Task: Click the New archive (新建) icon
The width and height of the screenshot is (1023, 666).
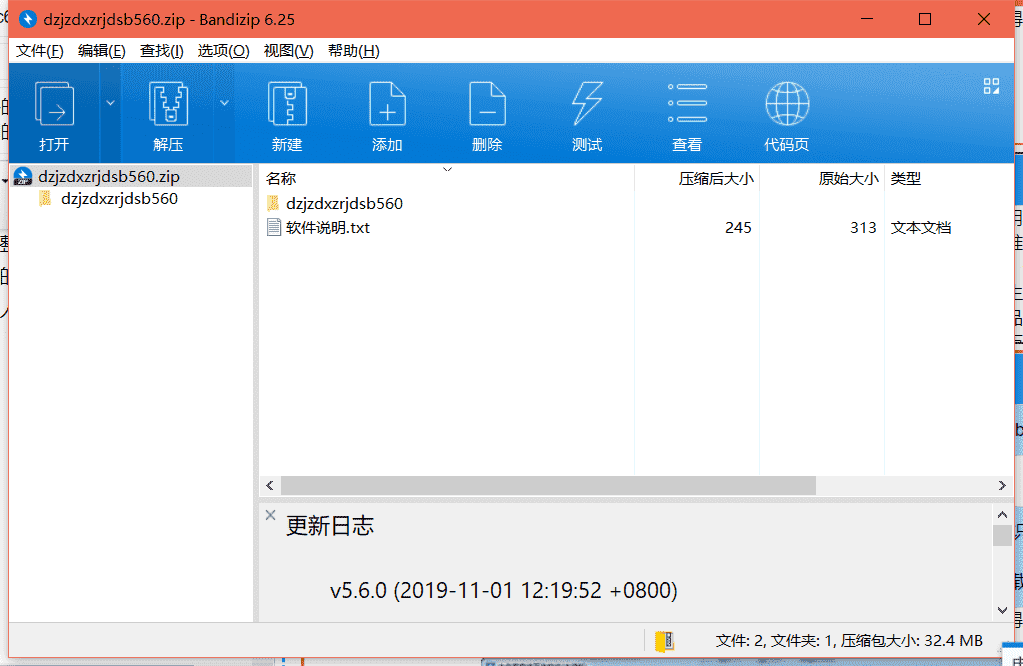Action: (x=287, y=104)
